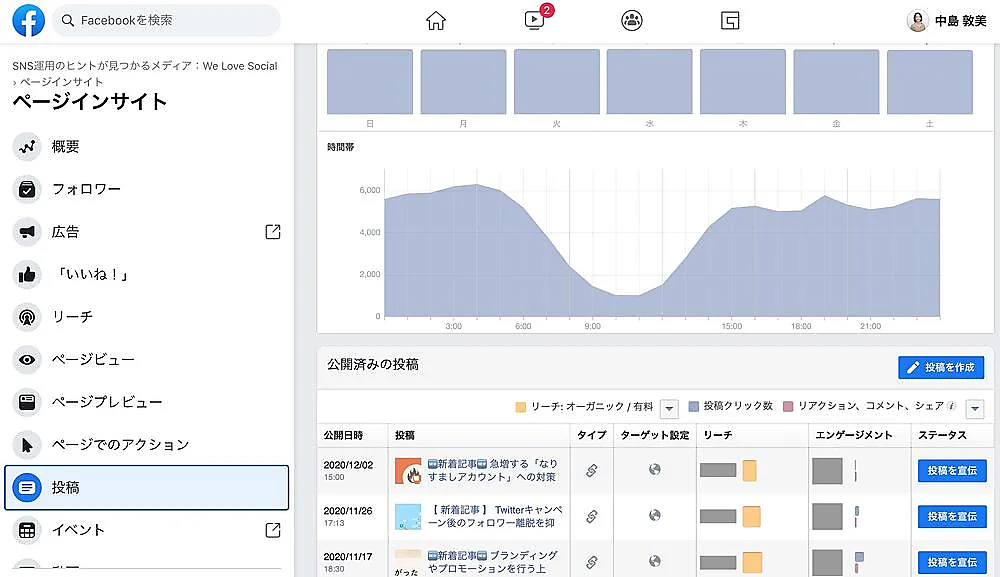Viewport: 1000px width, 577px height.
Task: Open external link icon beside 広告
Action: [273, 232]
